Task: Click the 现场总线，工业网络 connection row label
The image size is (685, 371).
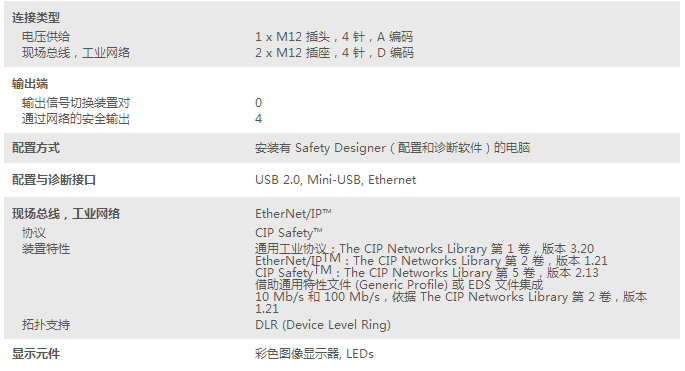Action: 76,53
